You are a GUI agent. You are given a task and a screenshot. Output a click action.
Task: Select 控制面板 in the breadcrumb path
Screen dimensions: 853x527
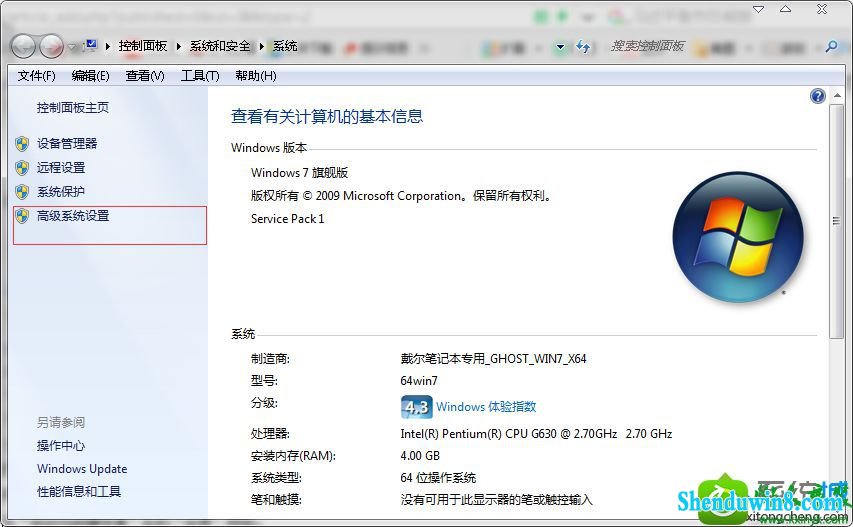[143, 46]
